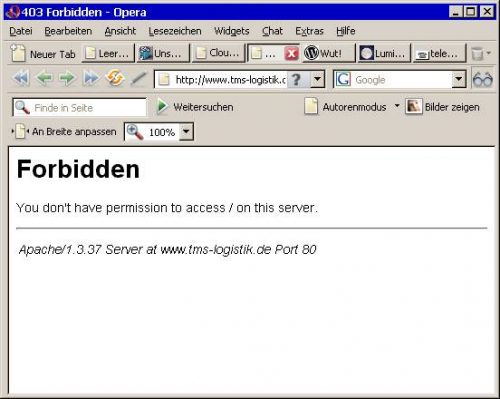Click the Apache/1.3.37 server signature text
Viewport: 500px width, 399px height.
168,249
